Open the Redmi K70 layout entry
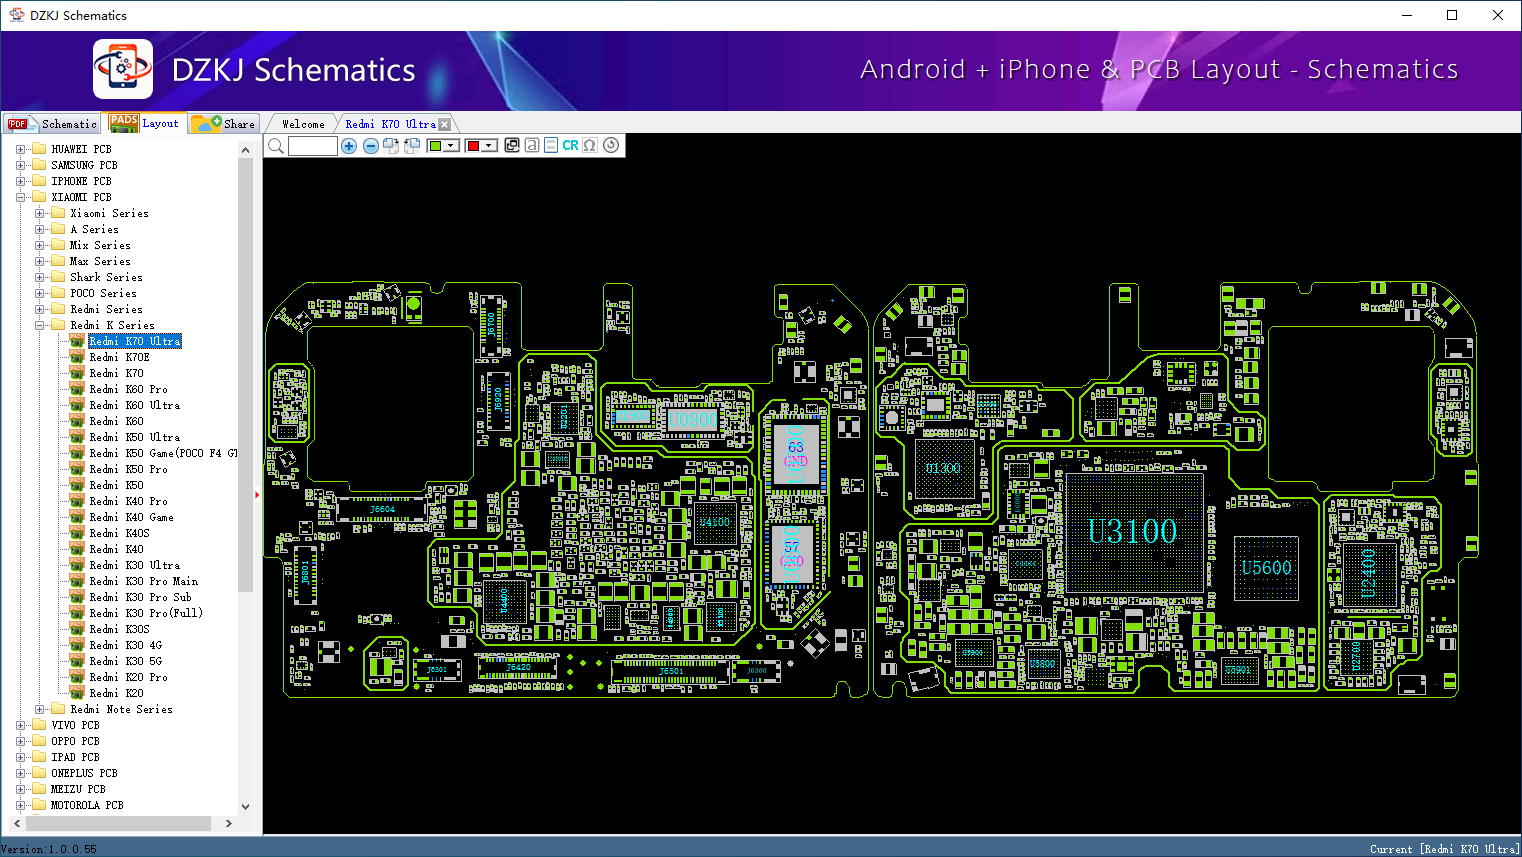Image resolution: width=1522 pixels, height=857 pixels. [x=116, y=373]
